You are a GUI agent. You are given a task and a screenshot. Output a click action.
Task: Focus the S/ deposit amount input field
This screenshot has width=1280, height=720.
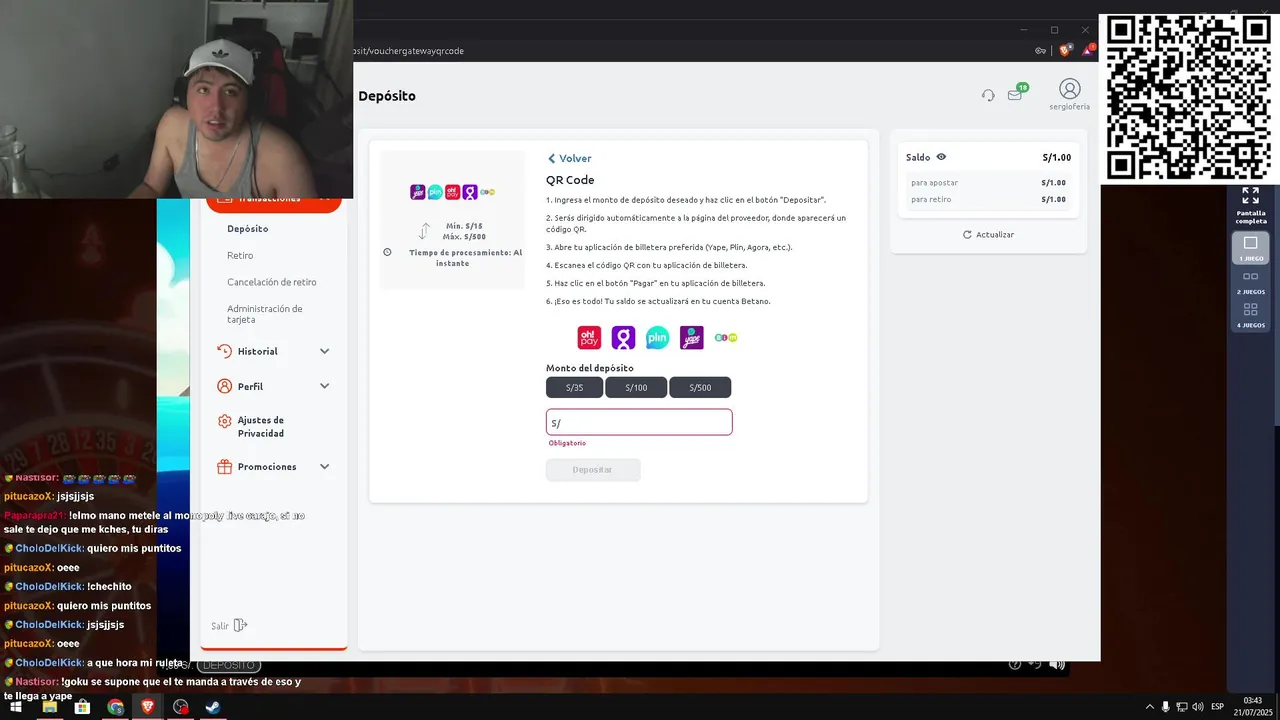(639, 422)
